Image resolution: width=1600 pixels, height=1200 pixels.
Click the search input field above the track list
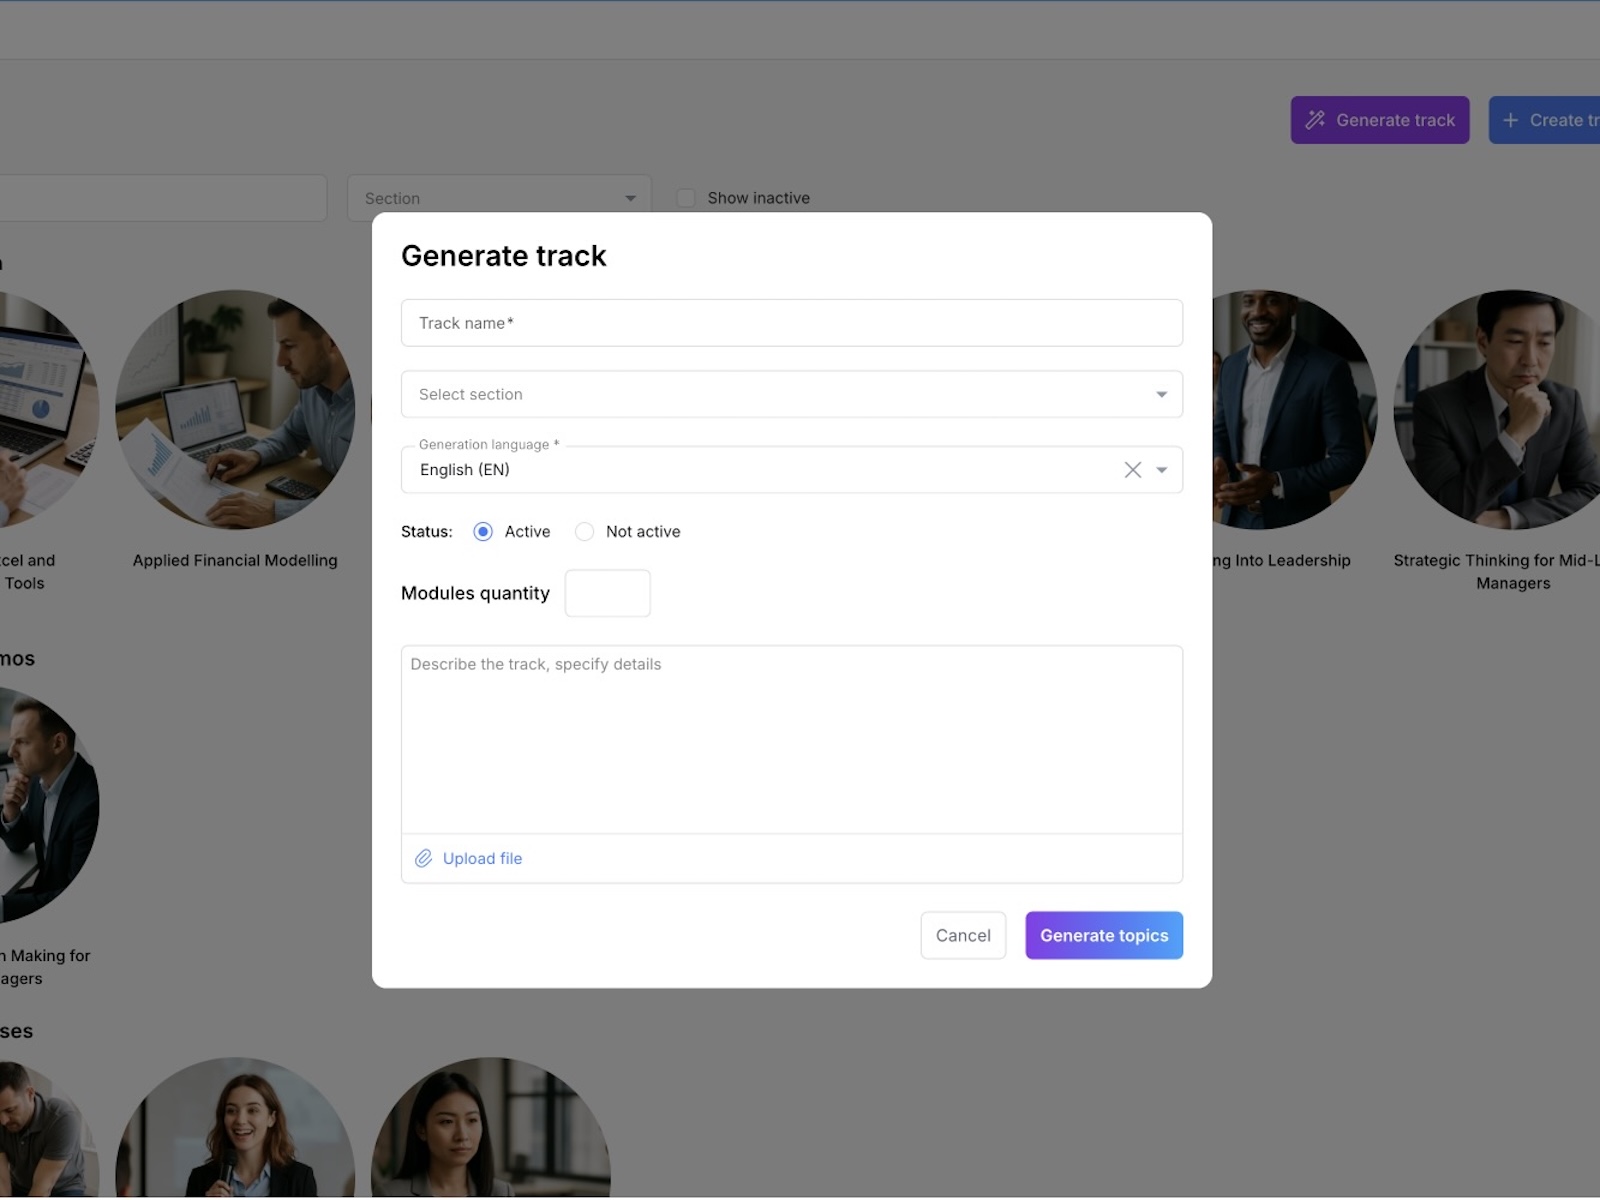160,197
